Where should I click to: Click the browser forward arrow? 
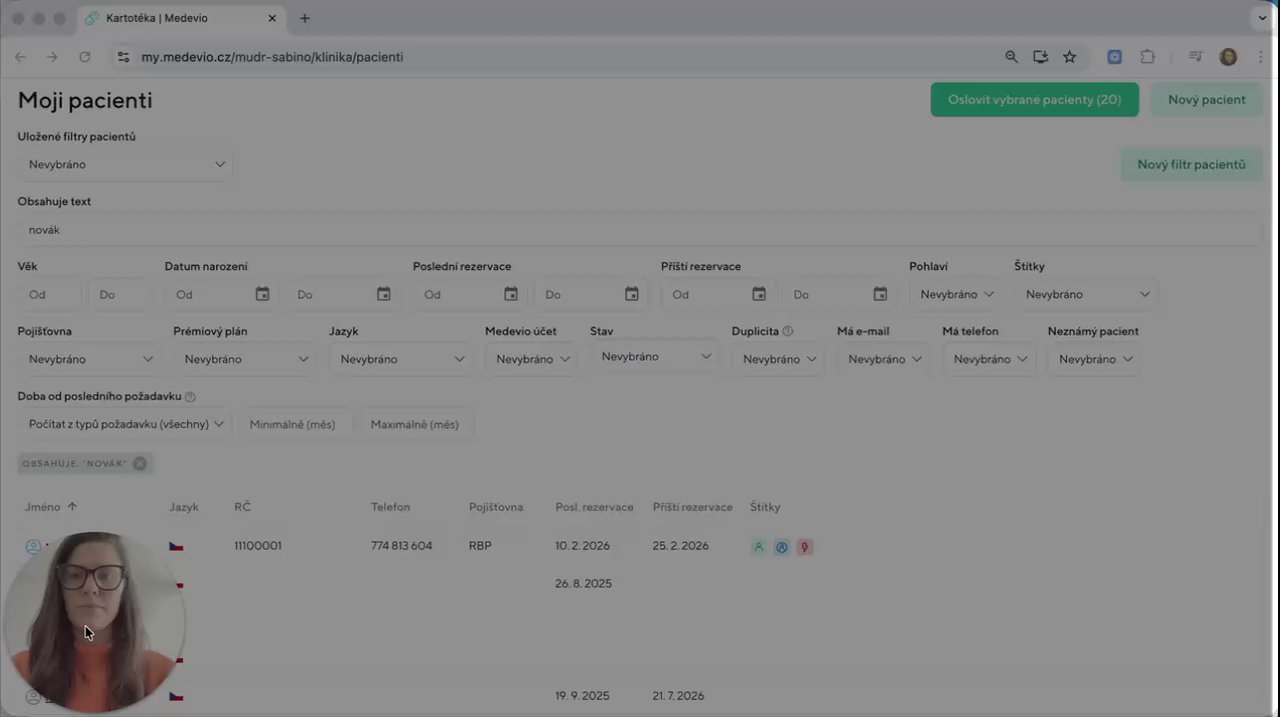pos(52,57)
